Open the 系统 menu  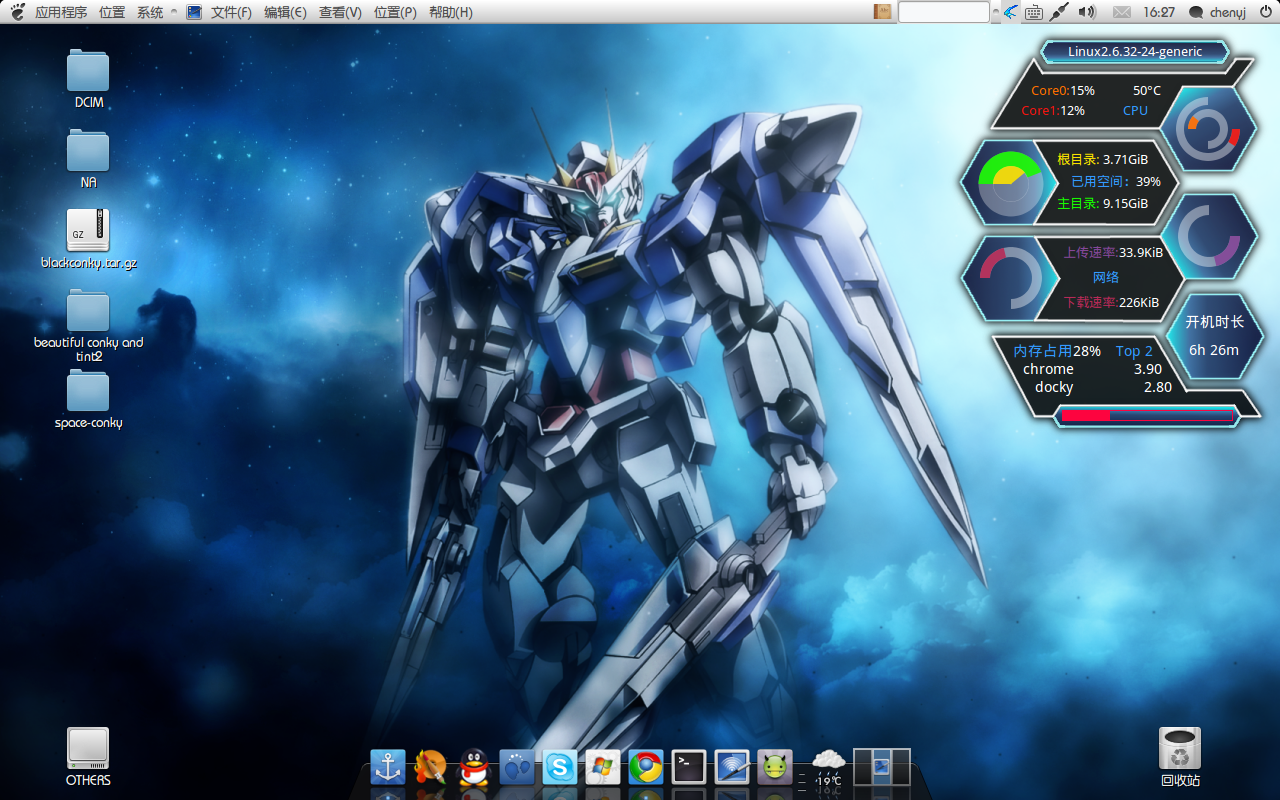click(150, 12)
